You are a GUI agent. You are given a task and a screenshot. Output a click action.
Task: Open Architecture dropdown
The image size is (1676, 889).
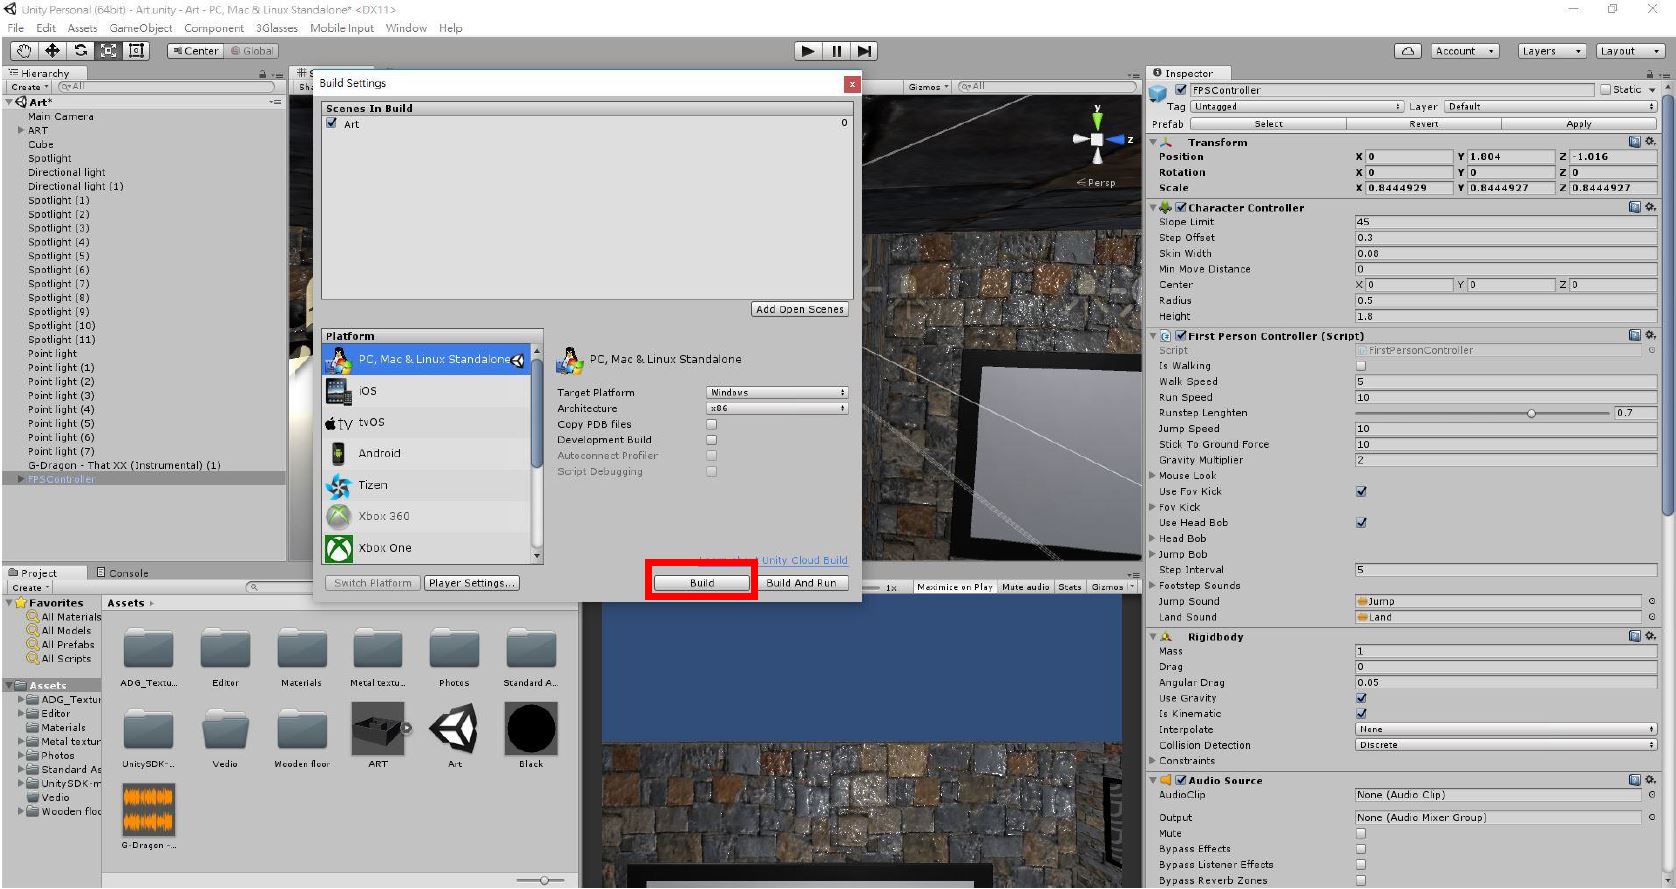(x=777, y=408)
